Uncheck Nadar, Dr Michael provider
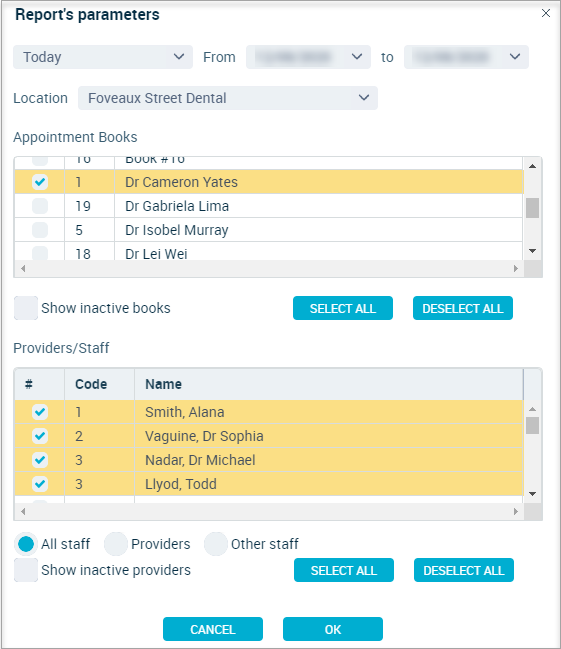 [x=40, y=460]
